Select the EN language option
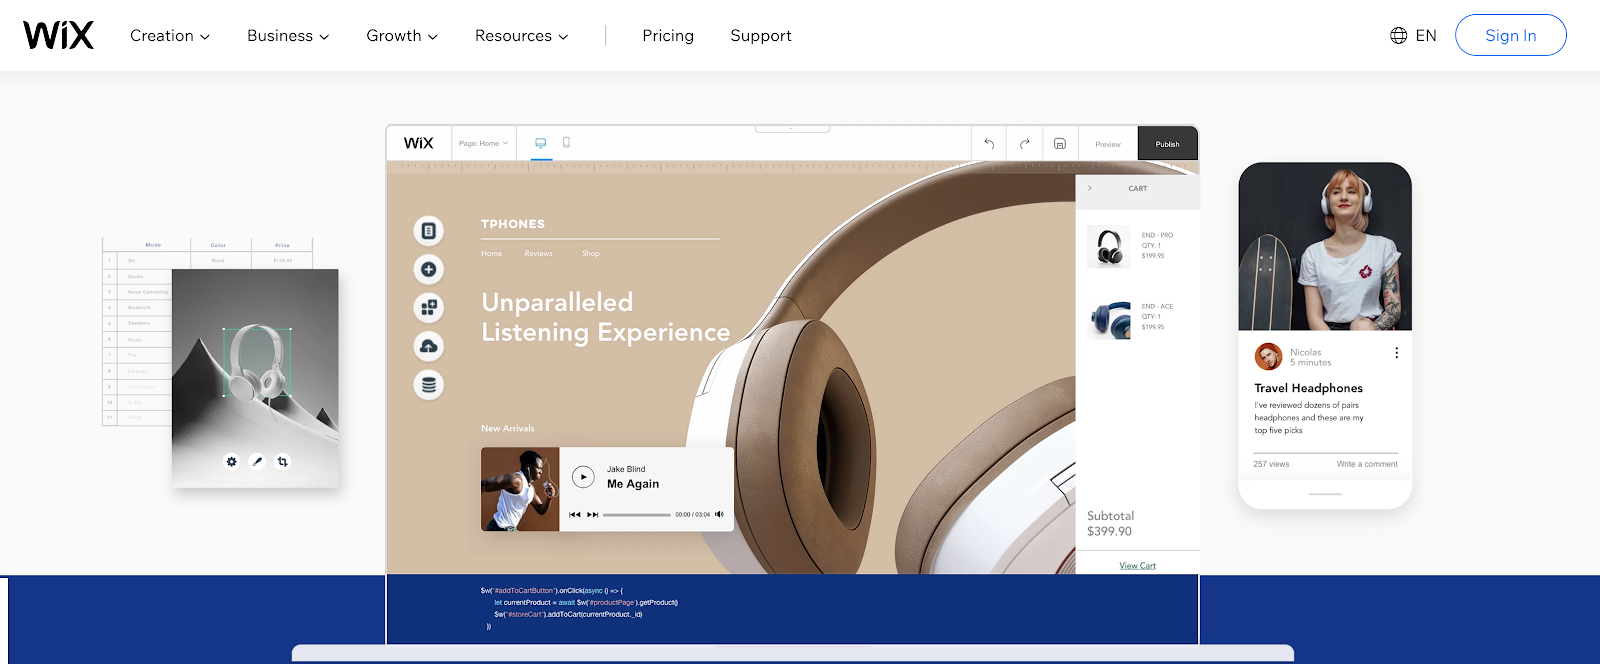The image size is (1600, 664). [x=1426, y=36]
